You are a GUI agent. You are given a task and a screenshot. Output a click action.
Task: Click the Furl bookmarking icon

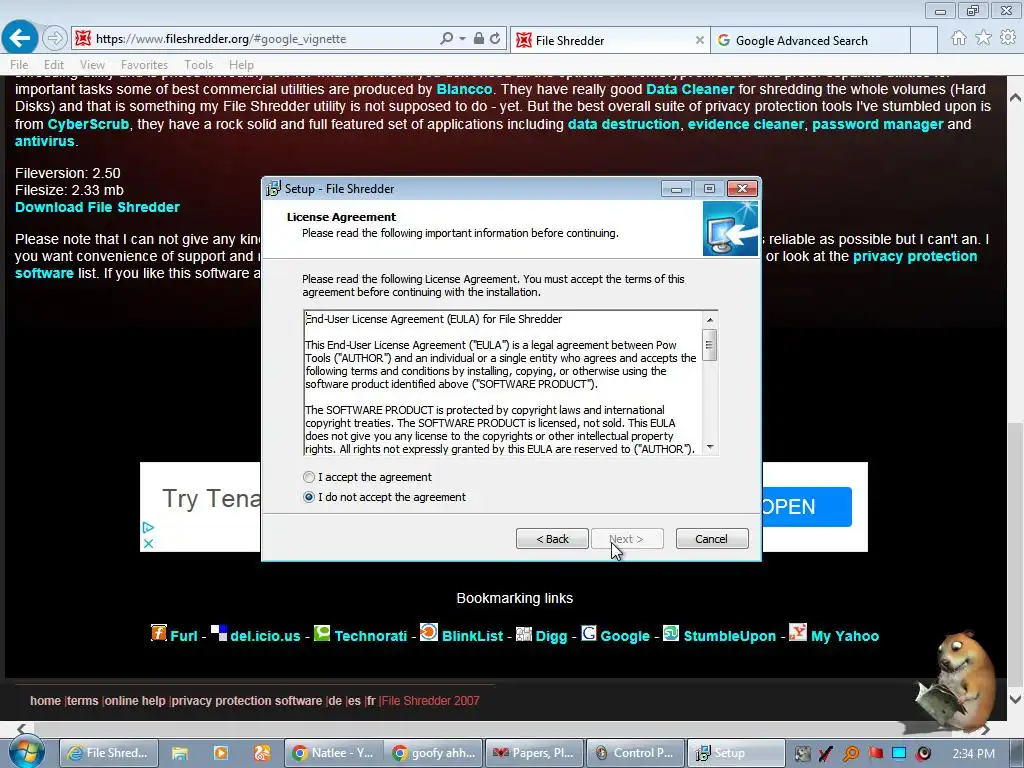tap(159, 633)
